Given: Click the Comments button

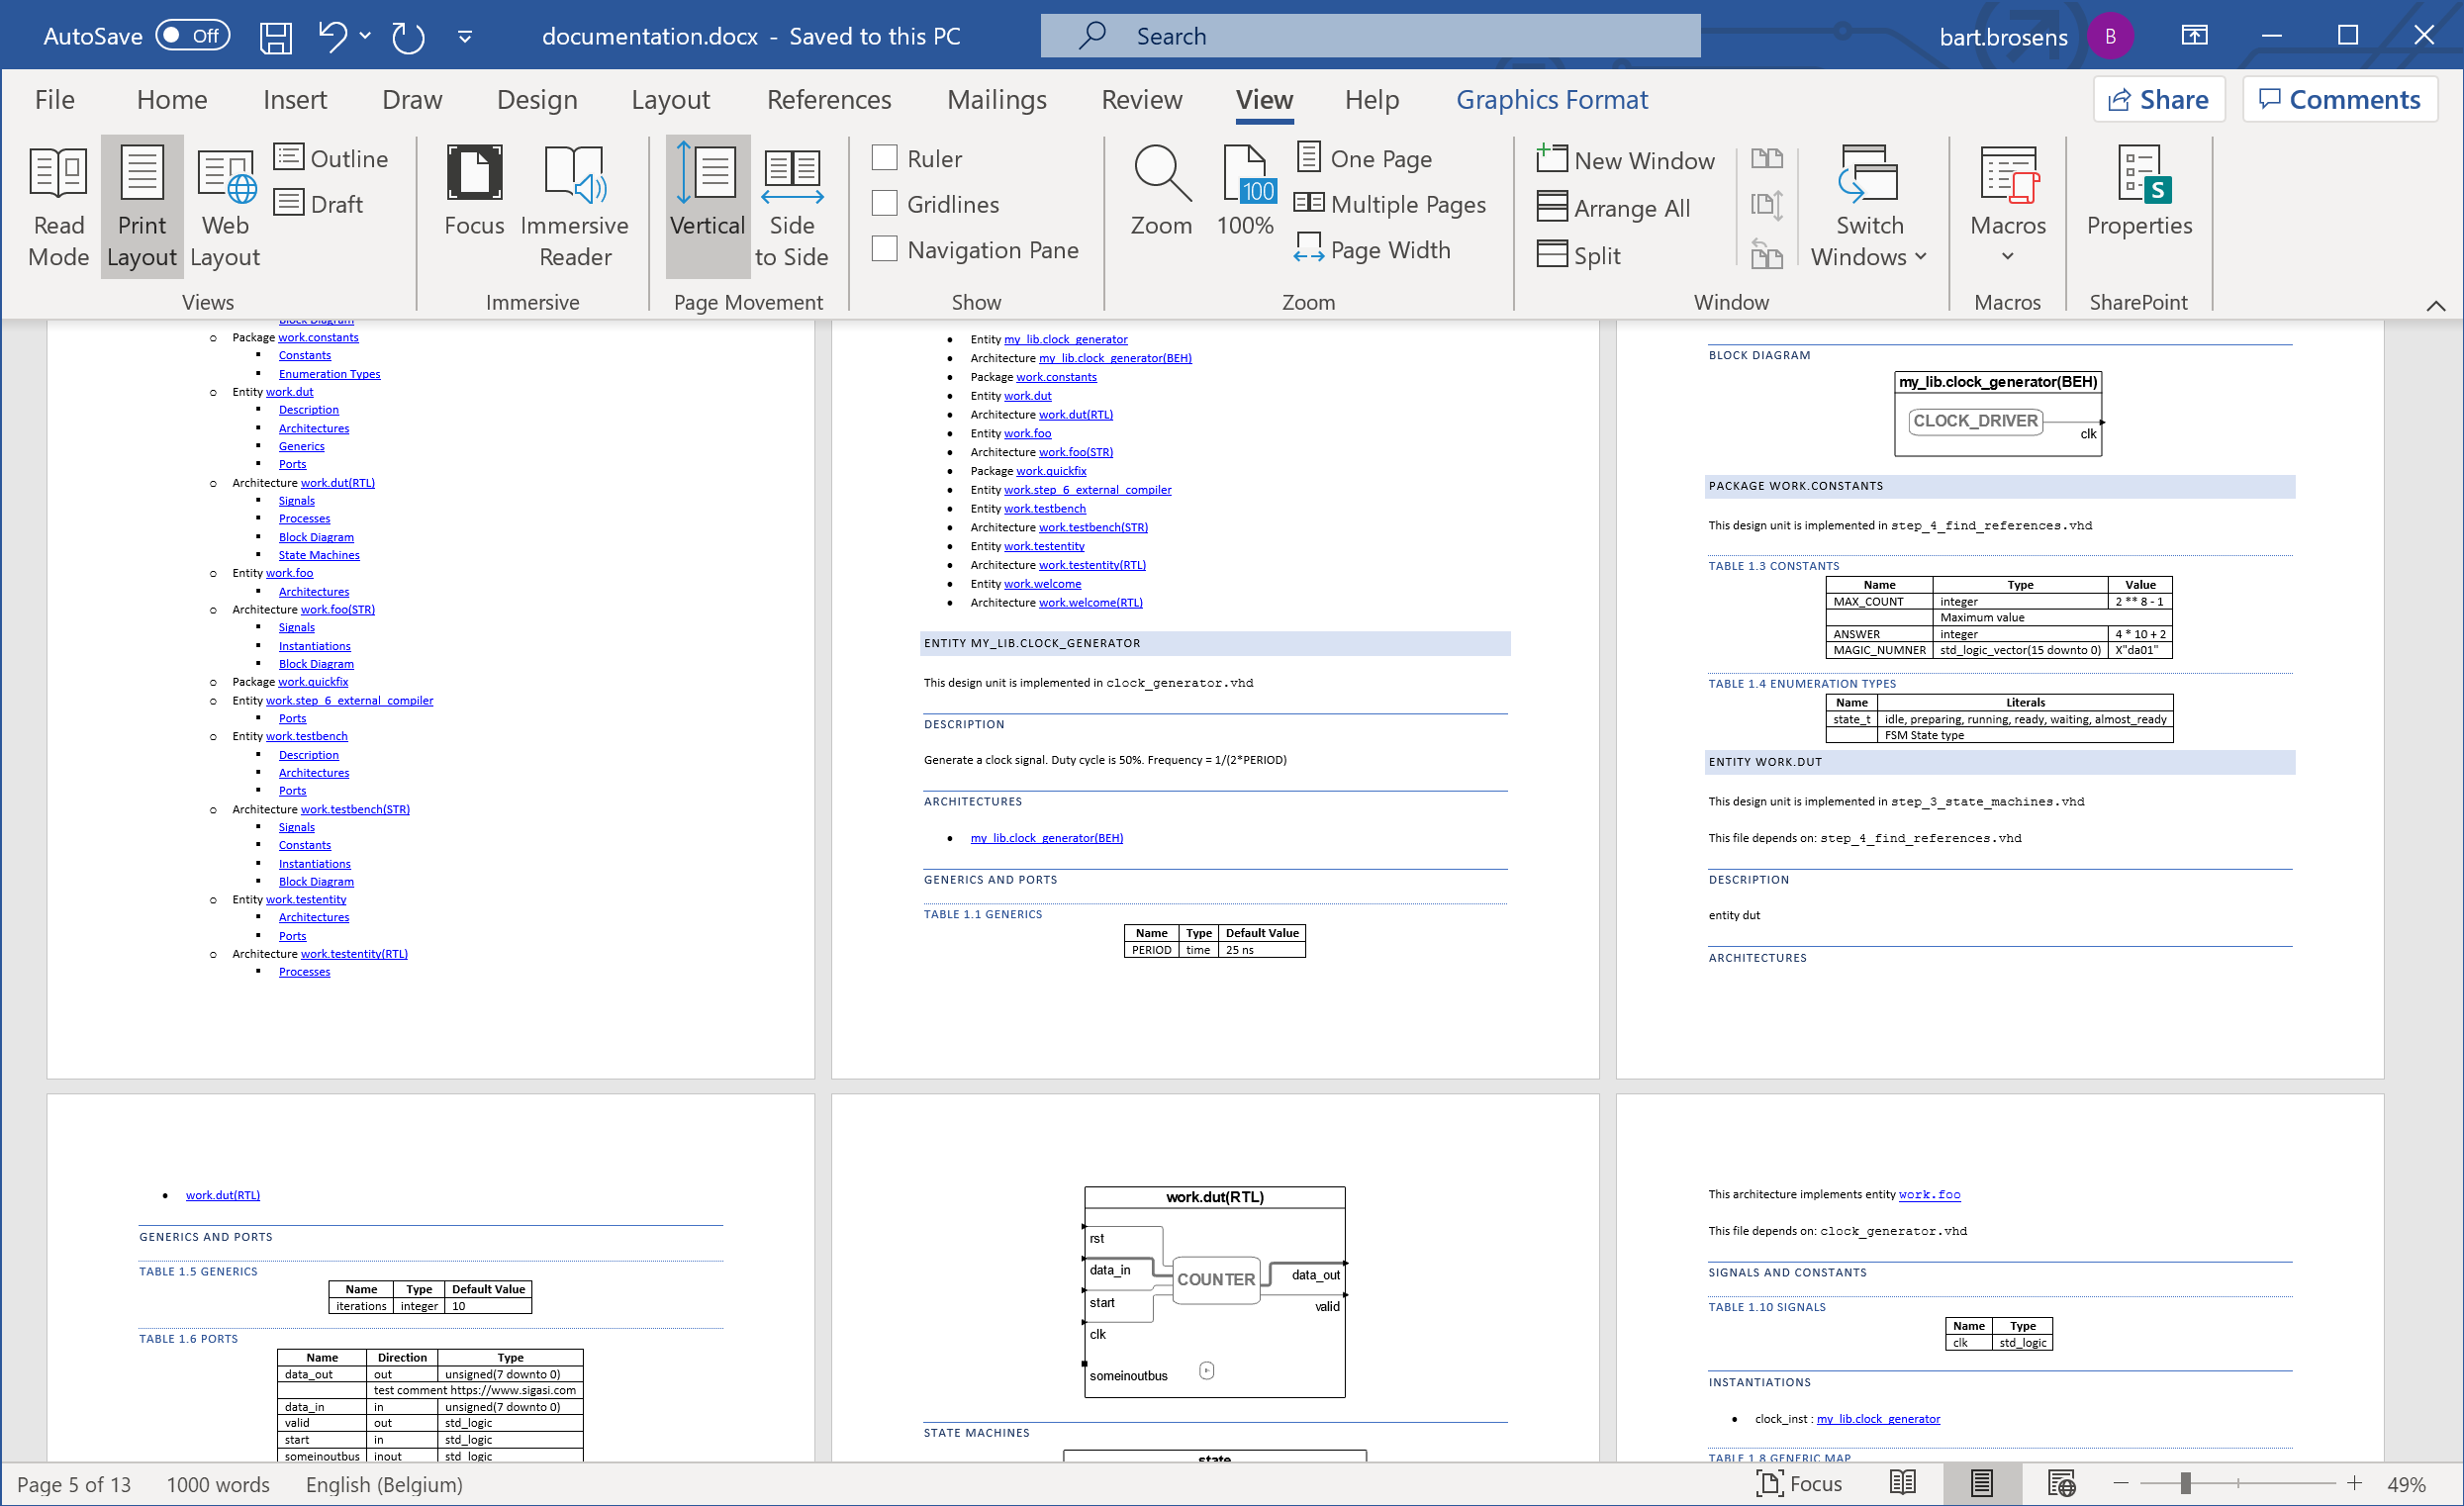Looking at the screenshot, I should coord(2340,100).
